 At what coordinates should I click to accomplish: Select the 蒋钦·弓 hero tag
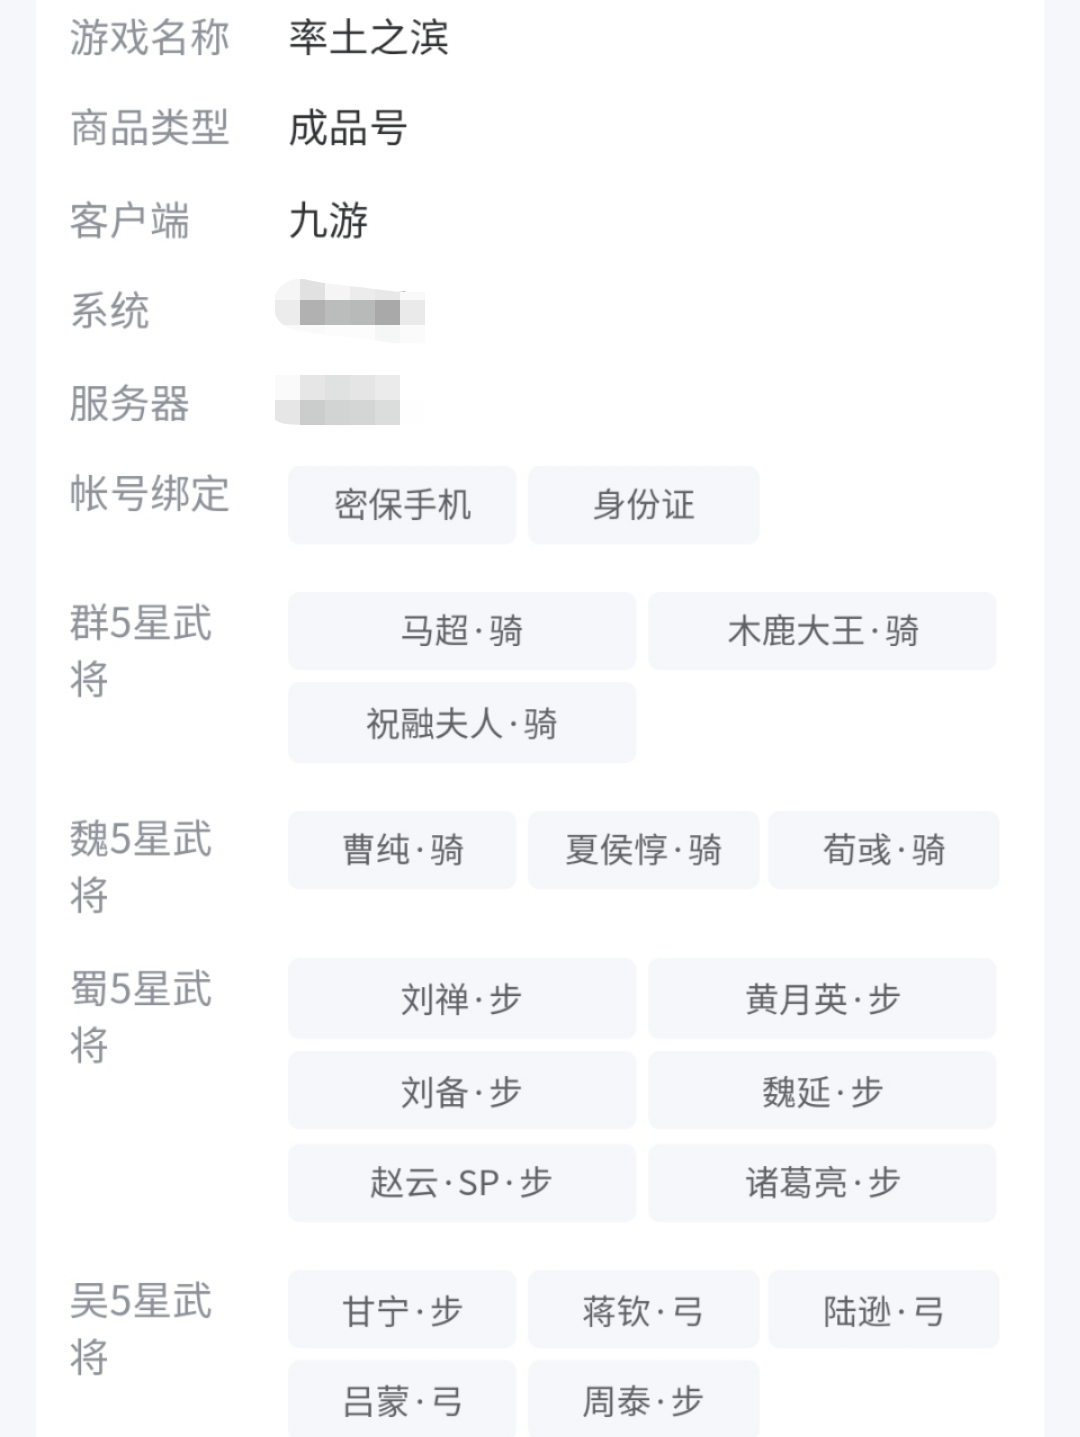click(643, 1310)
